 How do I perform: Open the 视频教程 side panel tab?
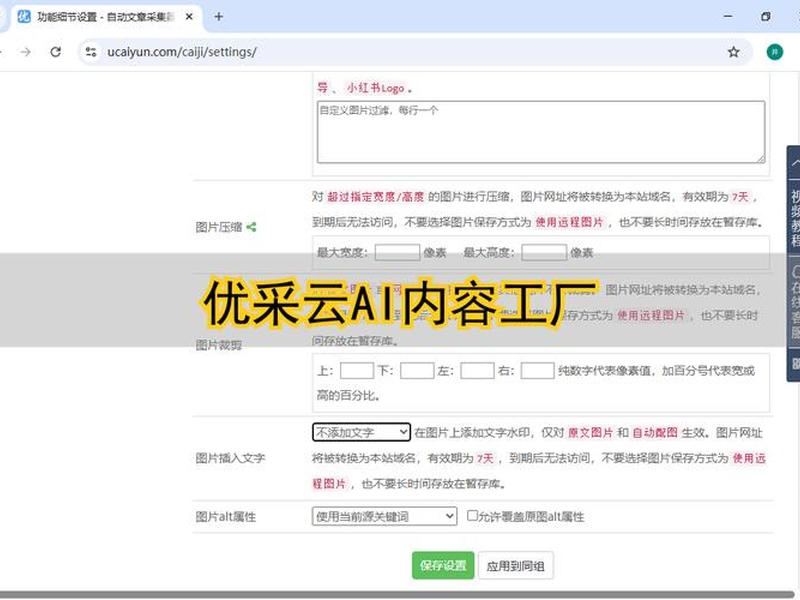794,218
